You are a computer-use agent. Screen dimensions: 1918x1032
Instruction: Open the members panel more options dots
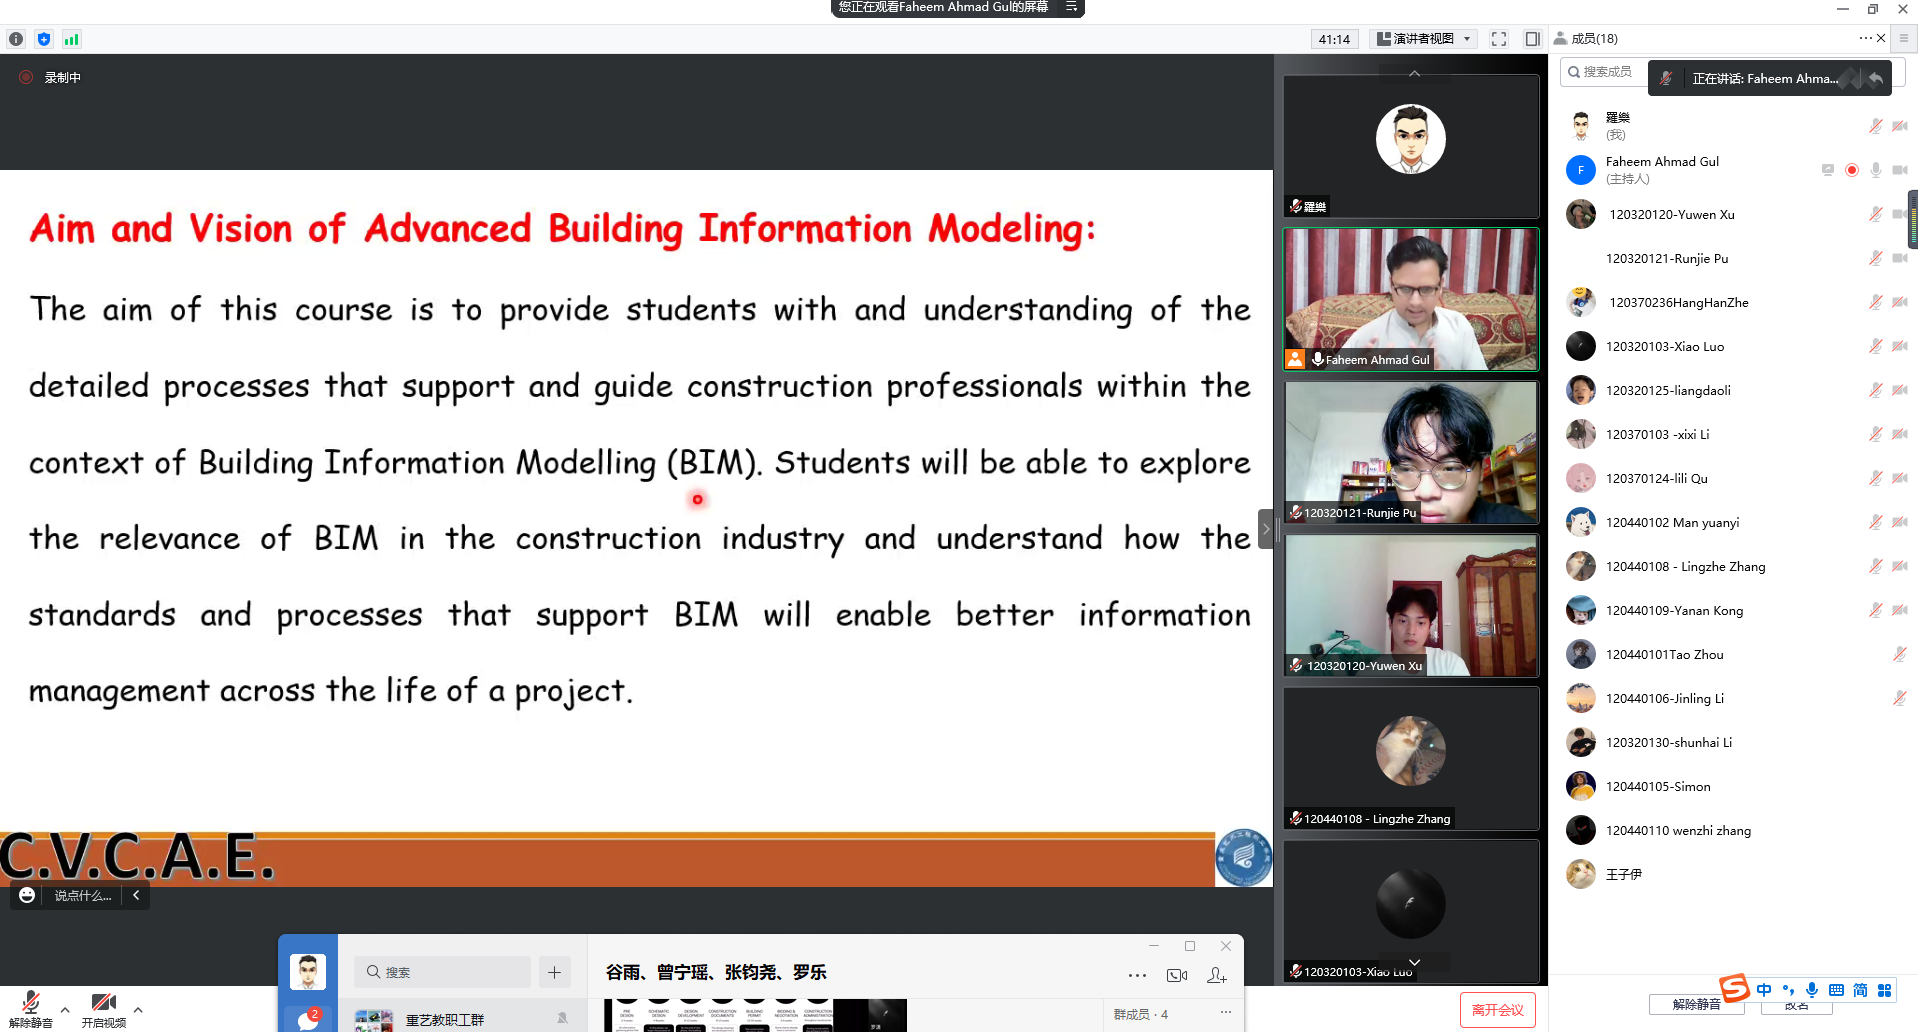pyautogui.click(x=1865, y=38)
